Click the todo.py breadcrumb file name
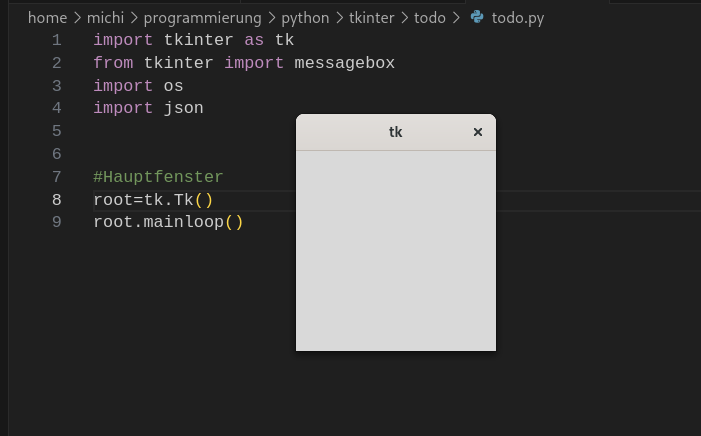The image size is (701, 436). pyautogui.click(x=518, y=18)
